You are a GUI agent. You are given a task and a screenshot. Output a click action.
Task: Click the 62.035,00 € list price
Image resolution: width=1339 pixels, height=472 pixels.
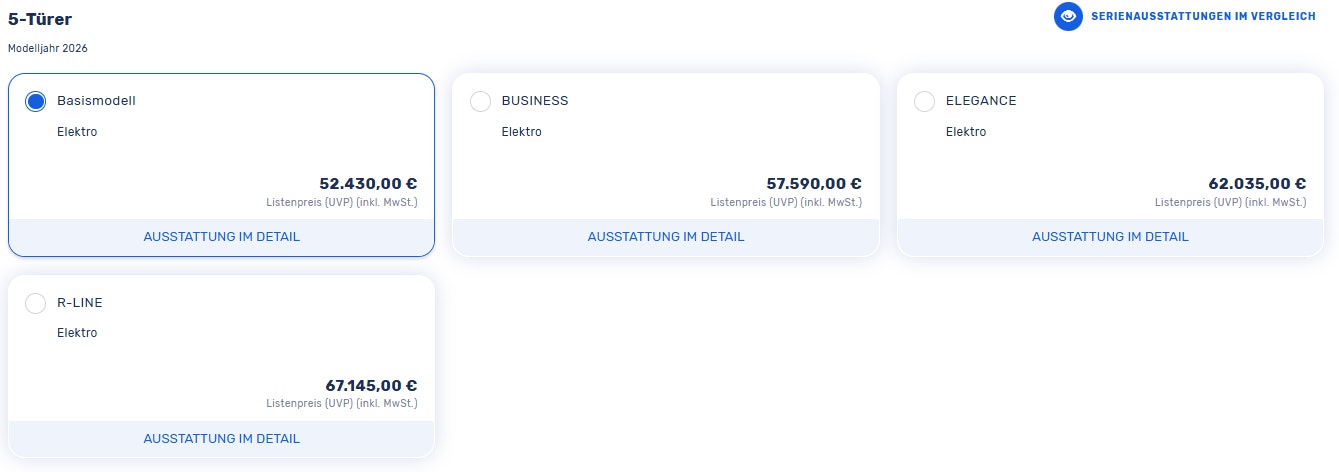tap(1257, 184)
